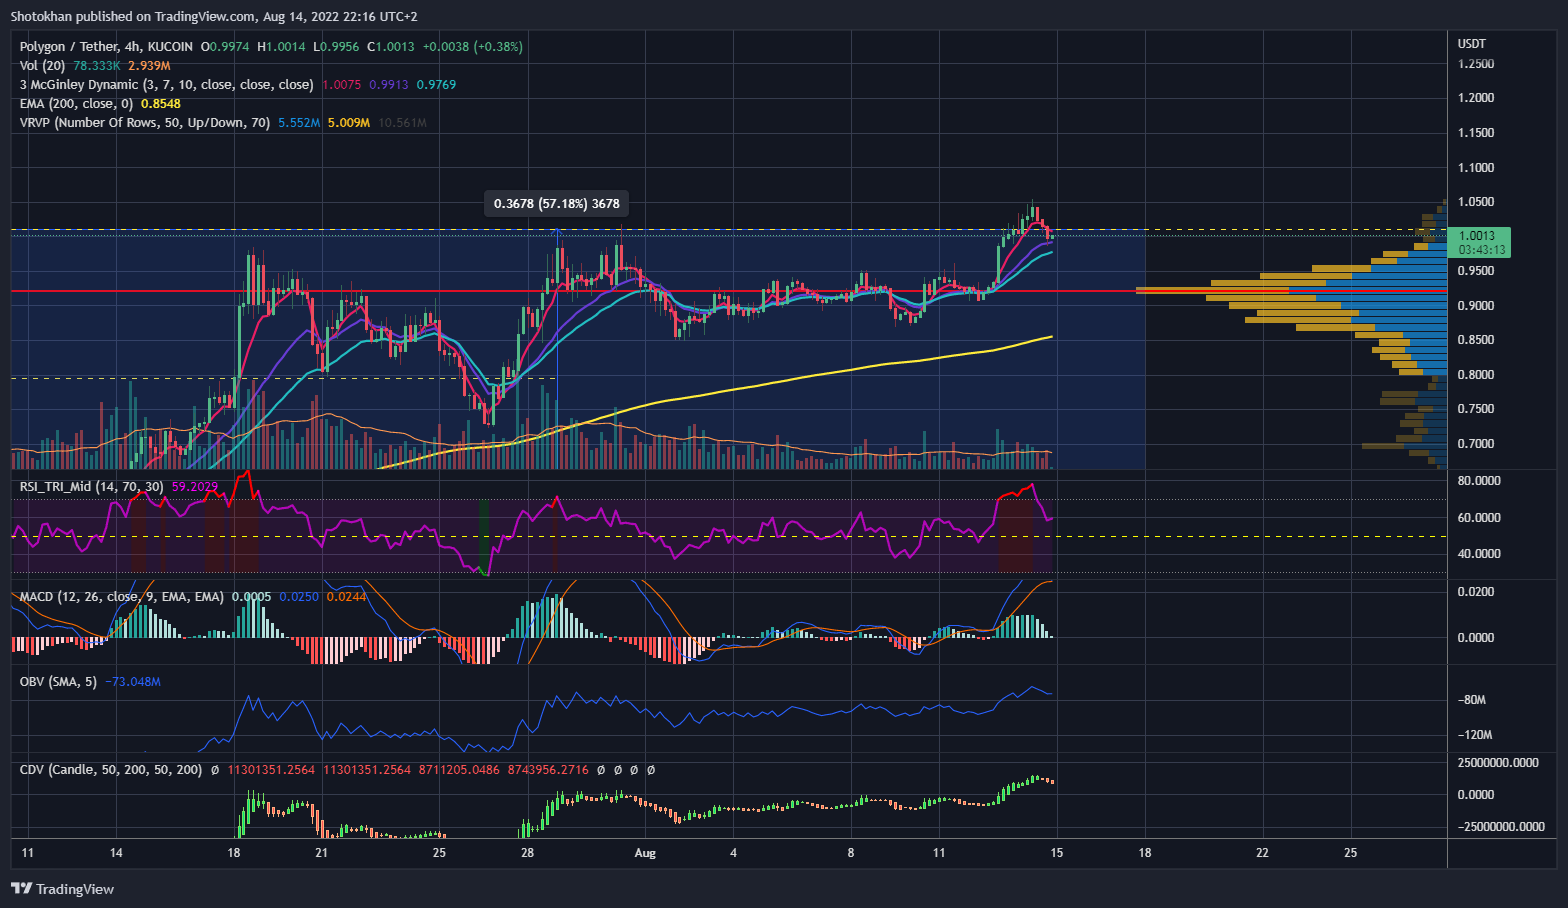Click the TradingView logo at the bottom
This screenshot has height=908, width=1568.
62,889
